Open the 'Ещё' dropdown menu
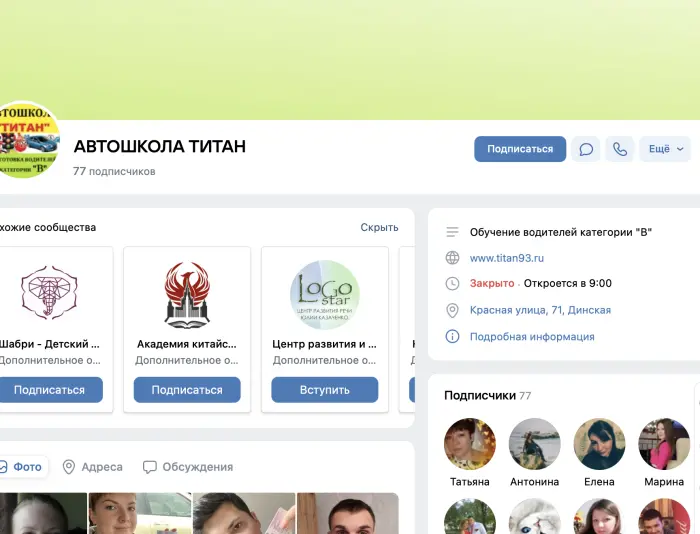The width and height of the screenshot is (700, 534). click(x=665, y=149)
